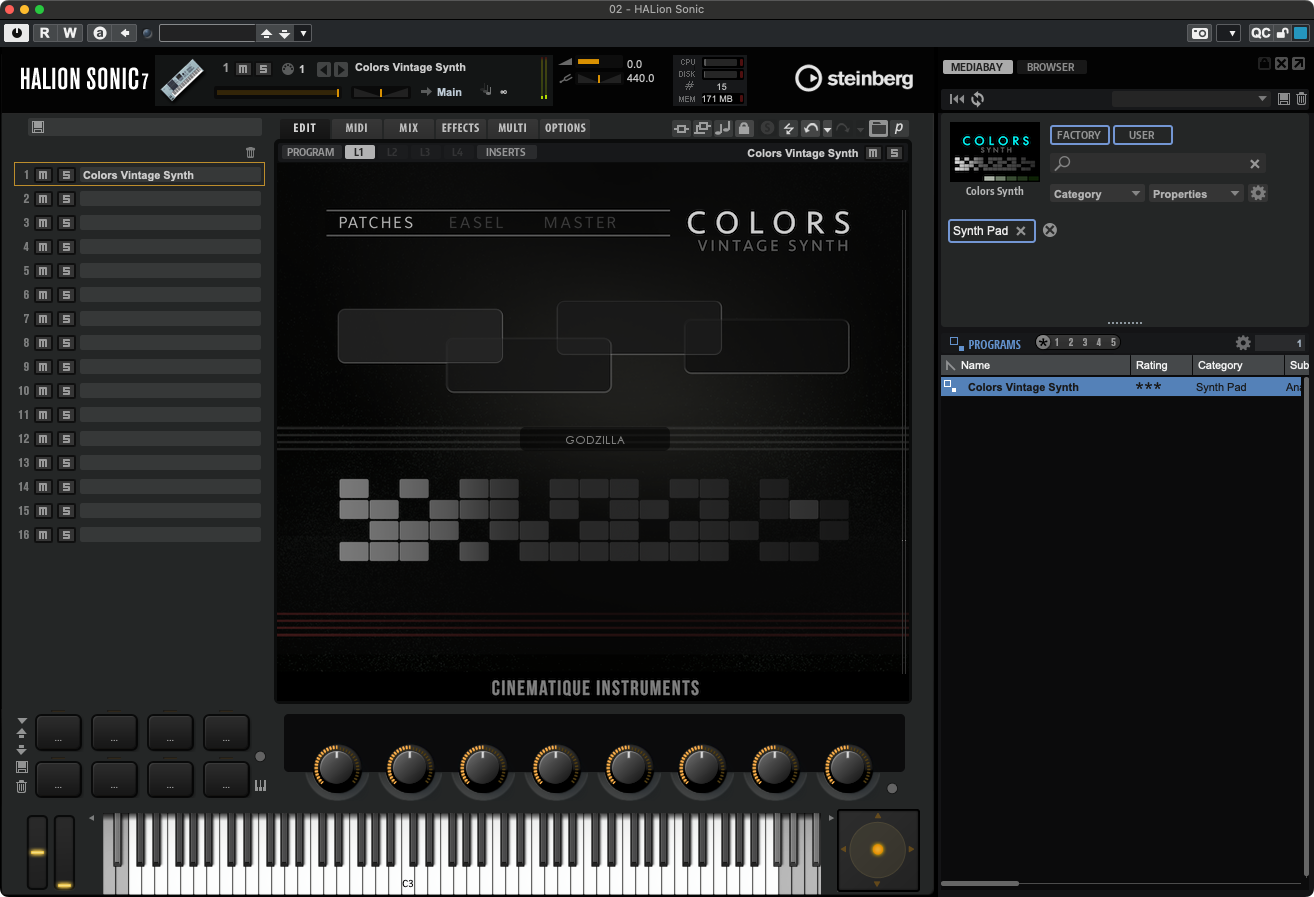1314x897 pixels.
Task: Switch to the MIX tab
Action: click(x=408, y=128)
